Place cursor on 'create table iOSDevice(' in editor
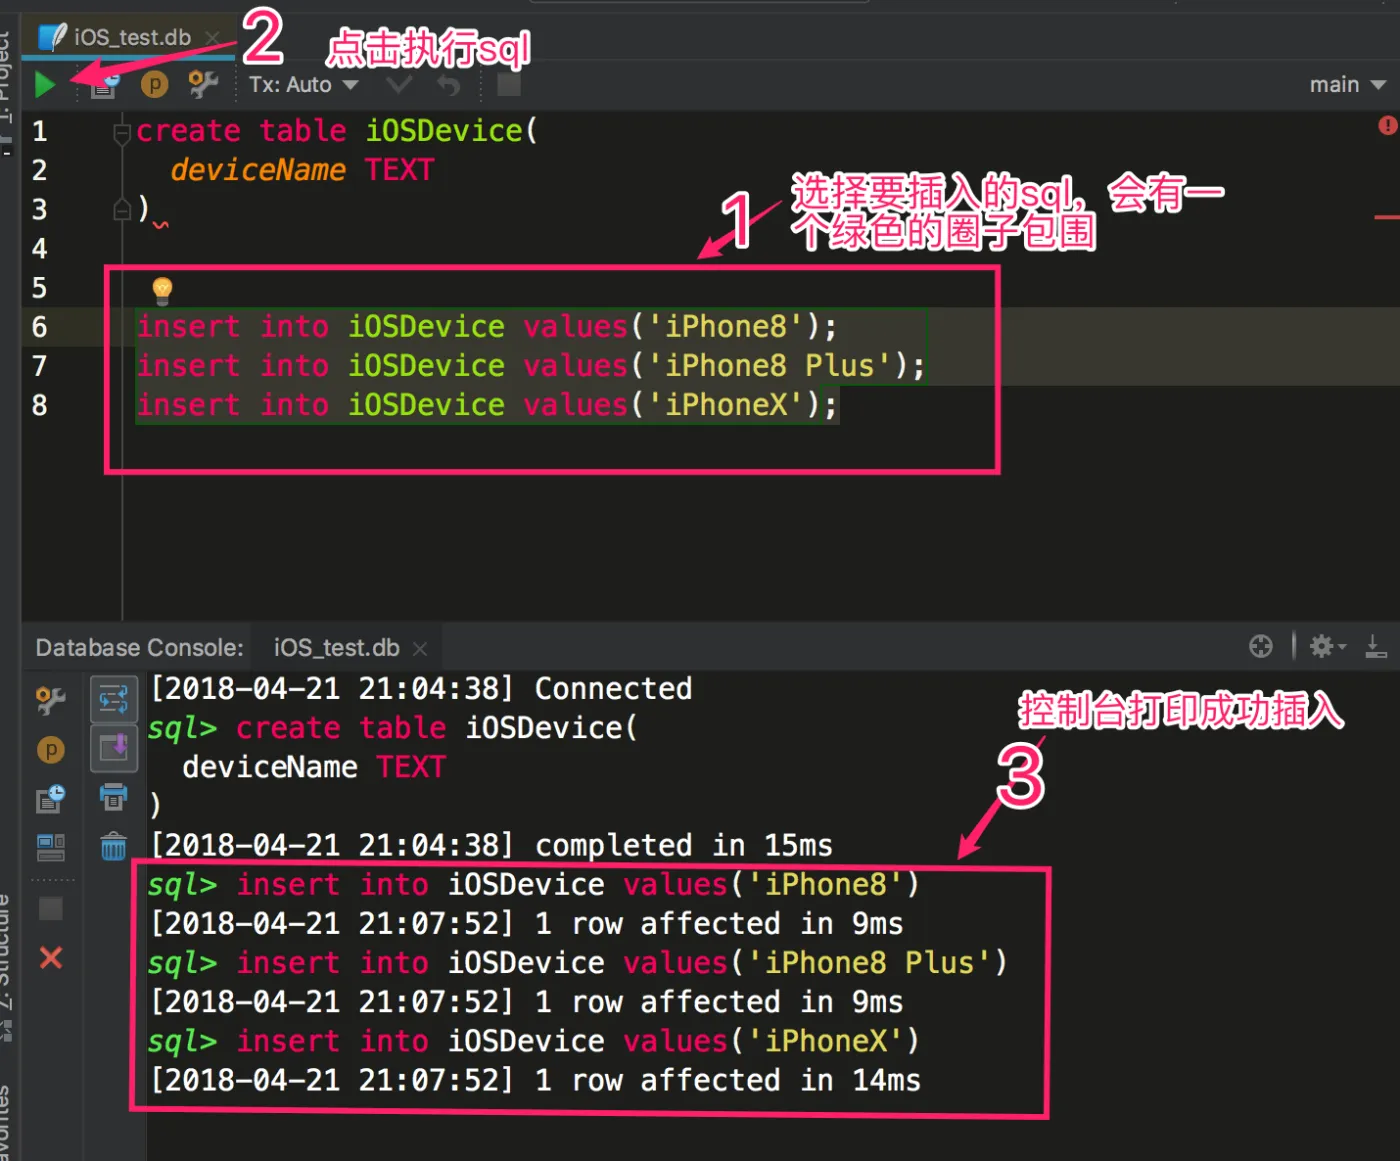Screen dimensions: 1400x1161 337,131
